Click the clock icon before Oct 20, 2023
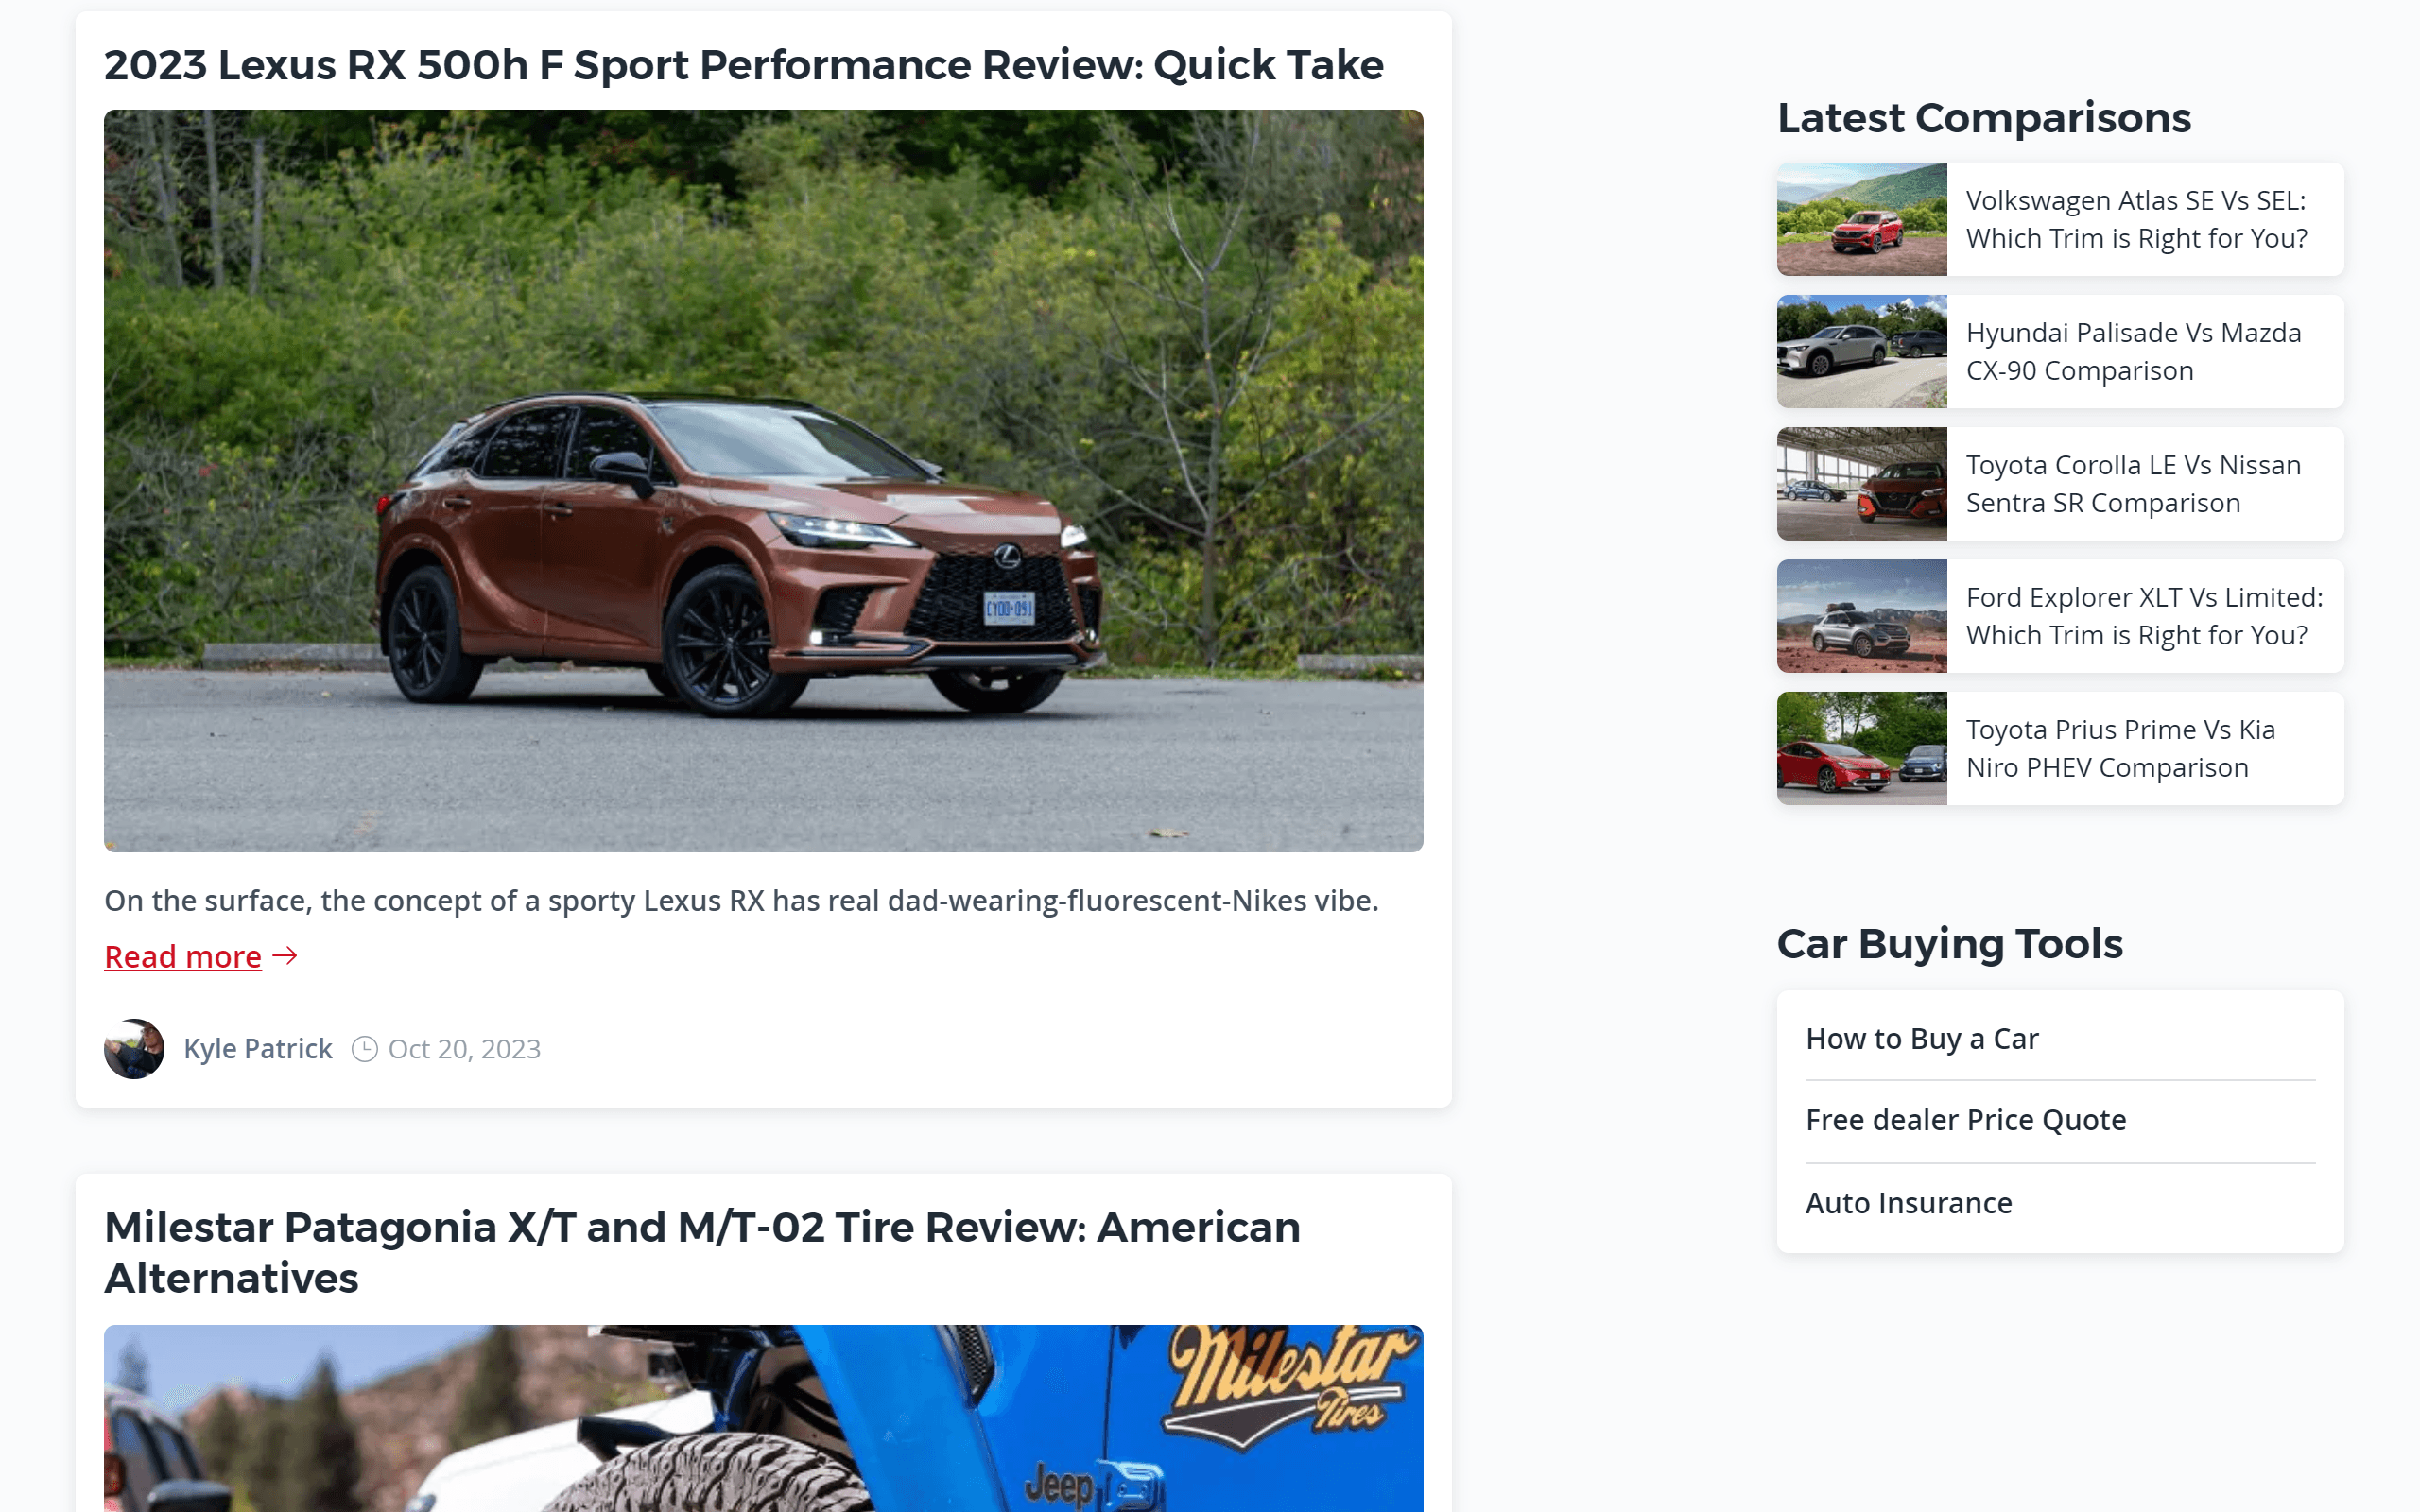Image resolution: width=2420 pixels, height=1512 pixels. (x=365, y=1049)
